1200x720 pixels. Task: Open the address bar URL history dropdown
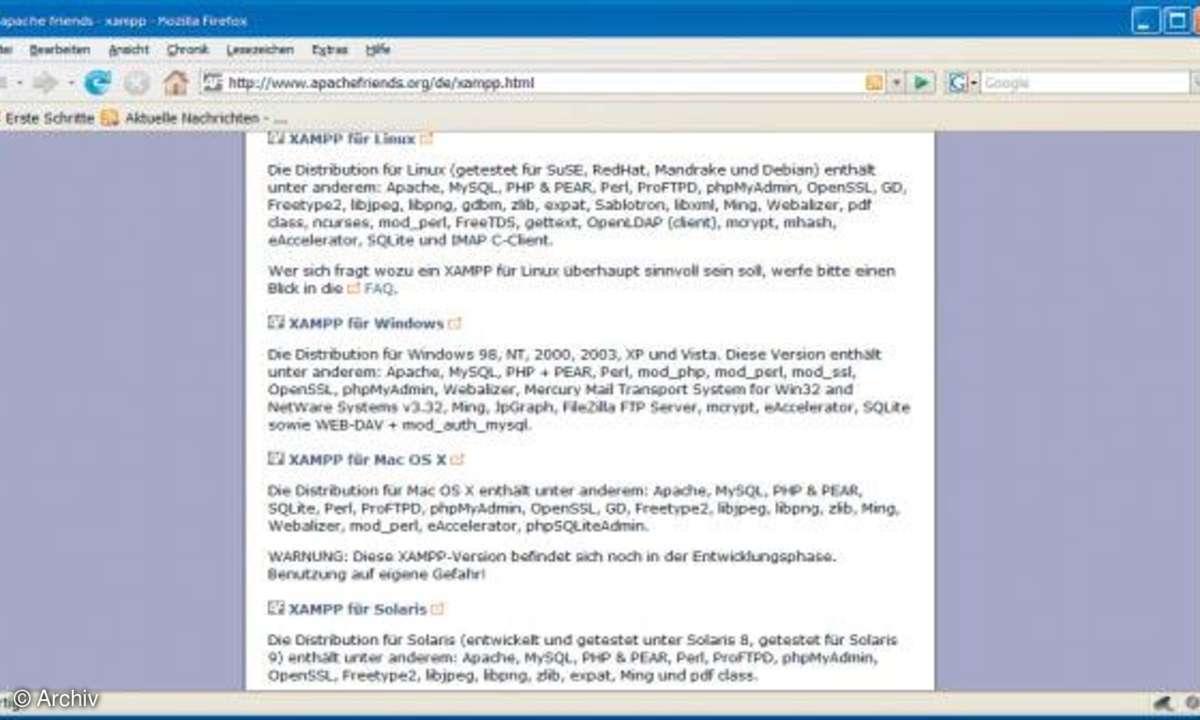[897, 83]
